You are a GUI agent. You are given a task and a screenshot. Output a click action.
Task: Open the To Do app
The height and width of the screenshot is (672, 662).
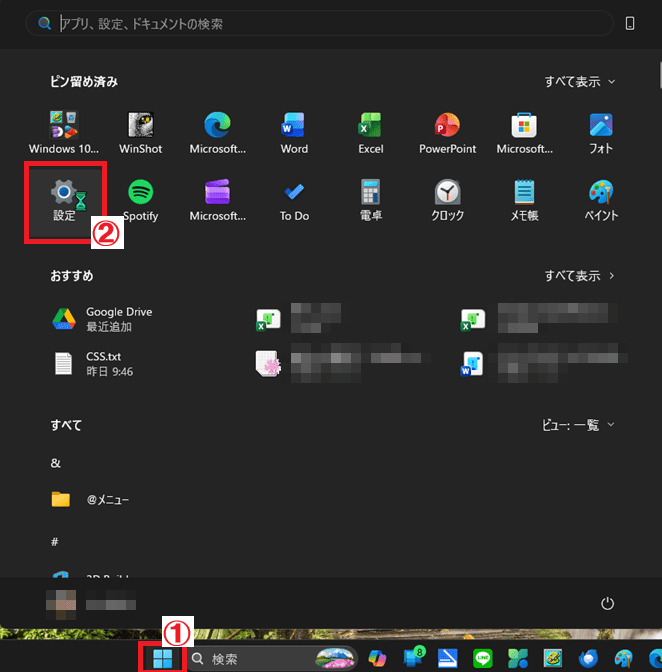click(x=294, y=200)
